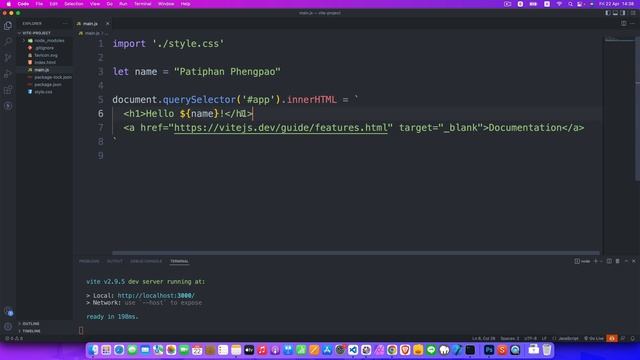The image size is (640, 360).
Task: Open package-lock.json in explorer
Action: tap(53, 78)
